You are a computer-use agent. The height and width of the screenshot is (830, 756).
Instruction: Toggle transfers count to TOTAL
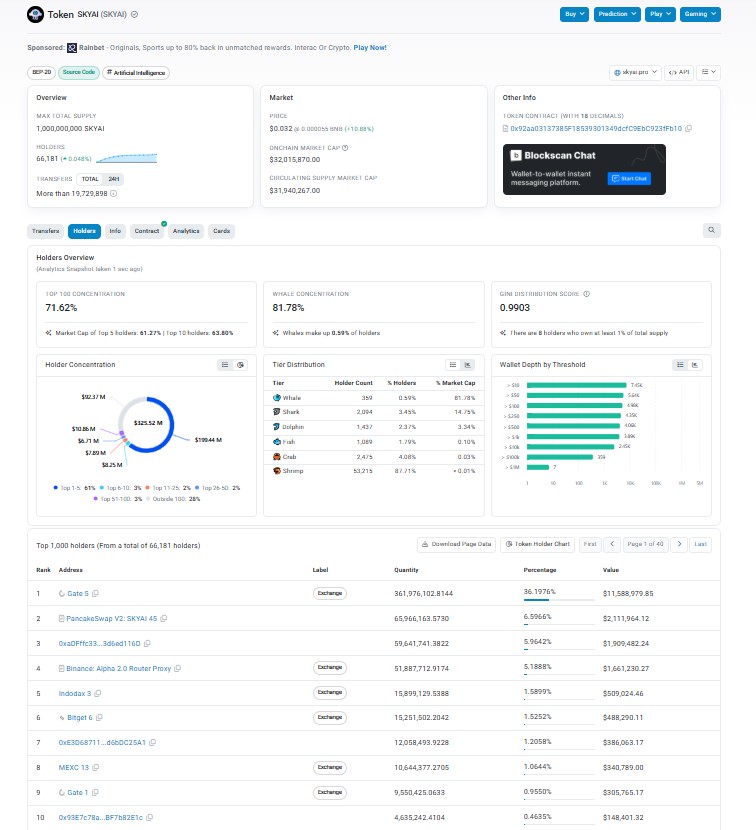click(x=90, y=179)
